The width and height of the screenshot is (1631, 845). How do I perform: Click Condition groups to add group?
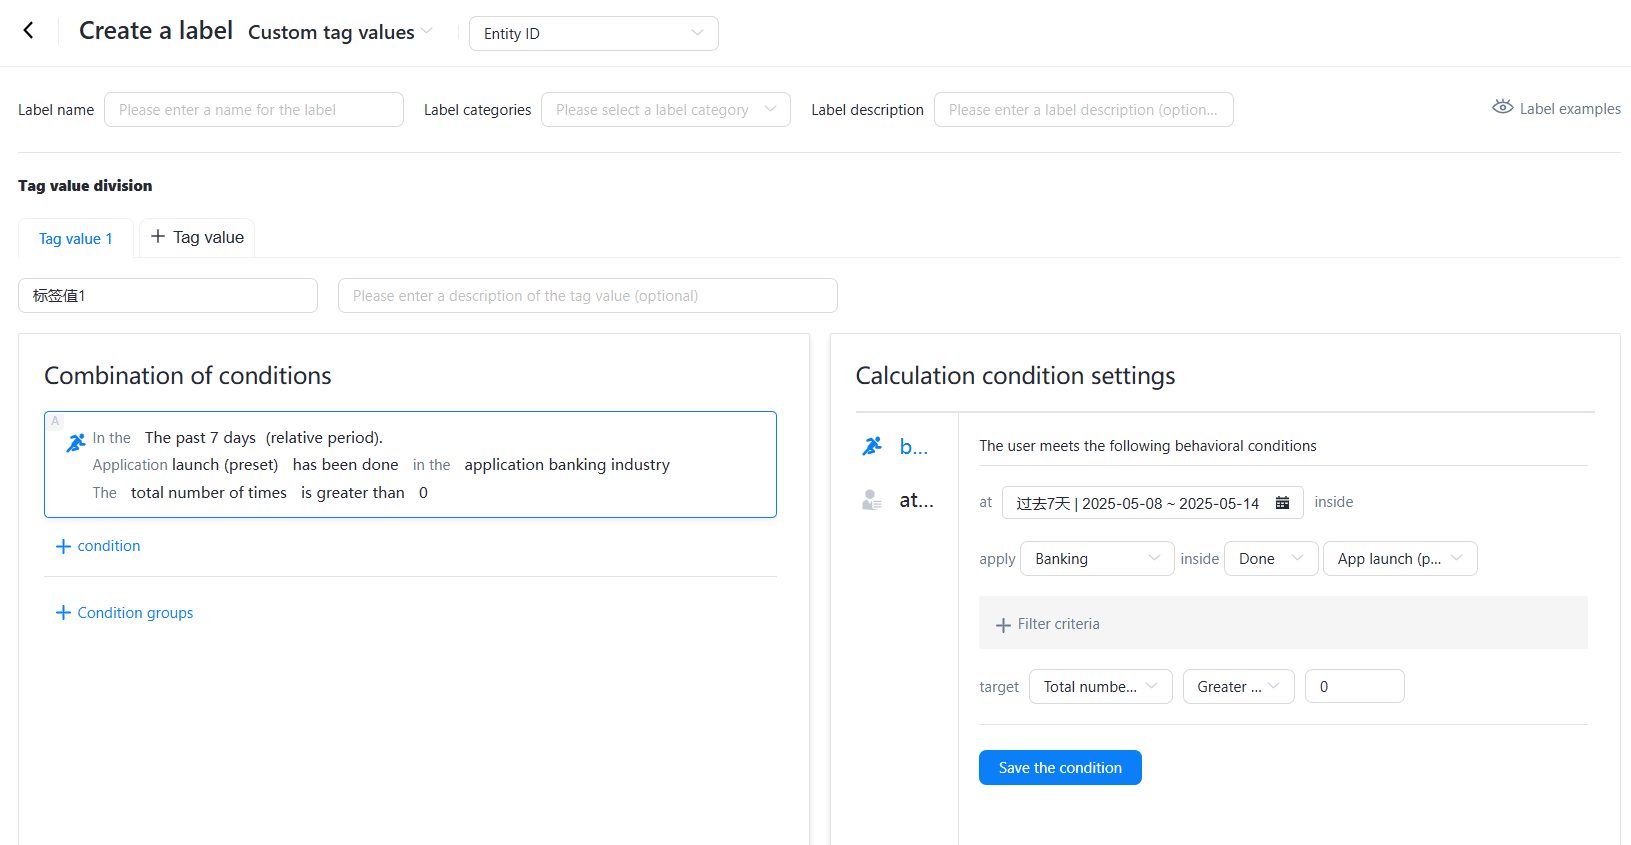pos(124,613)
